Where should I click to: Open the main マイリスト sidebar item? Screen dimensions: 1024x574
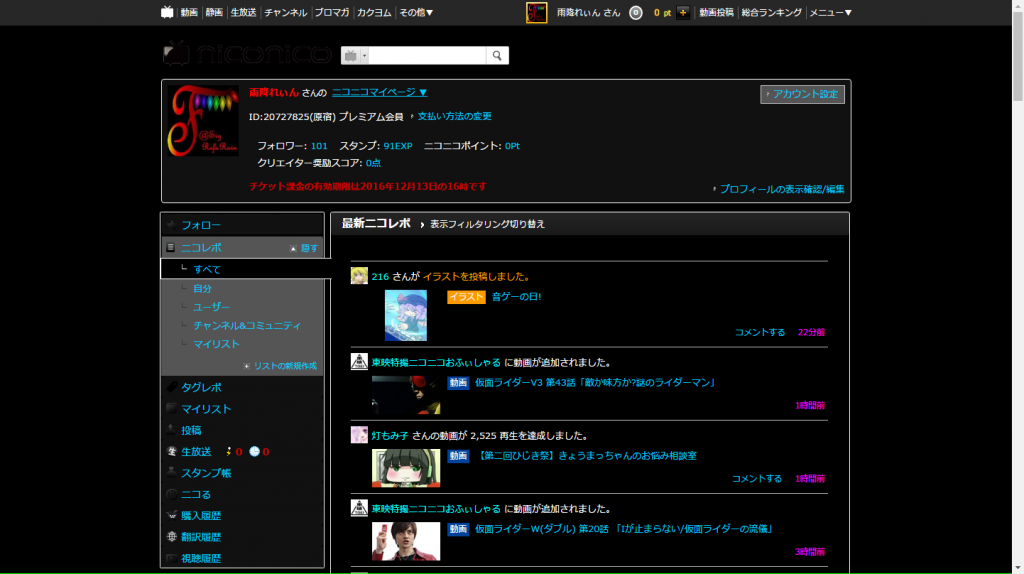(x=206, y=409)
